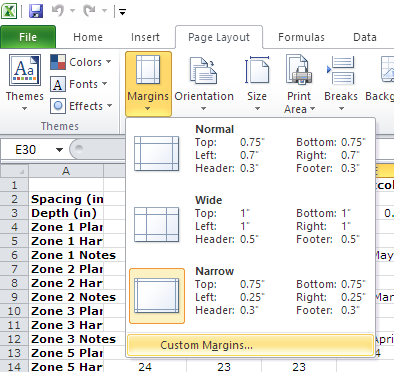
Task: Click the Excel application icon
Action: click(x=9, y=11)
